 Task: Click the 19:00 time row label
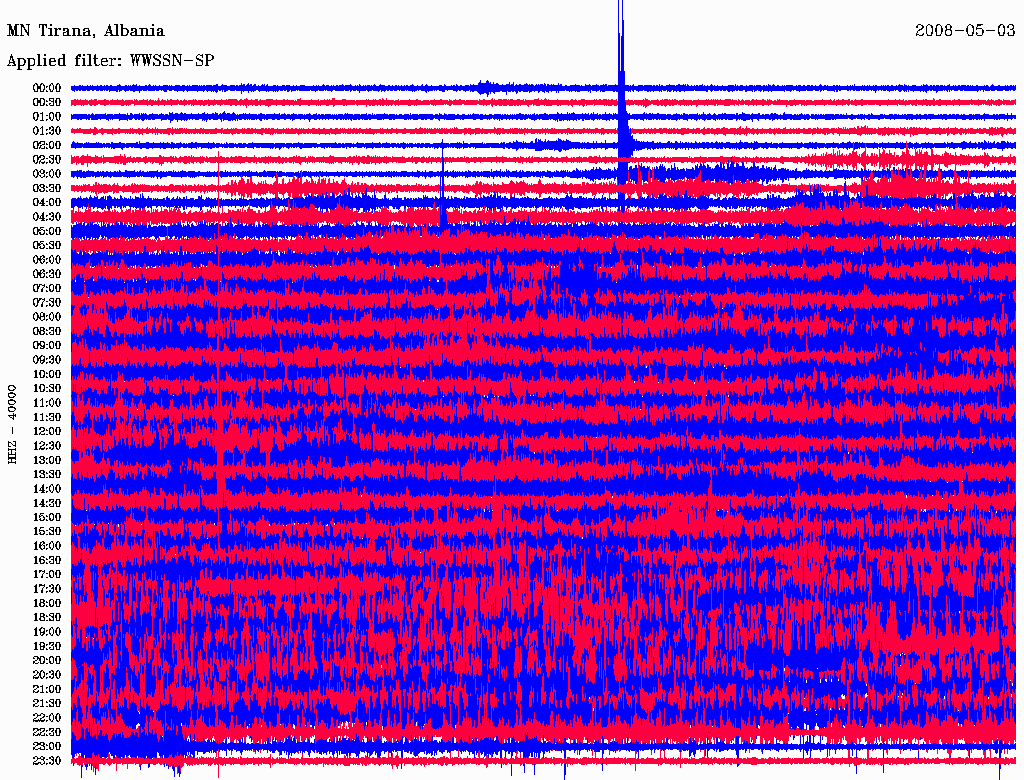[47, 632]
